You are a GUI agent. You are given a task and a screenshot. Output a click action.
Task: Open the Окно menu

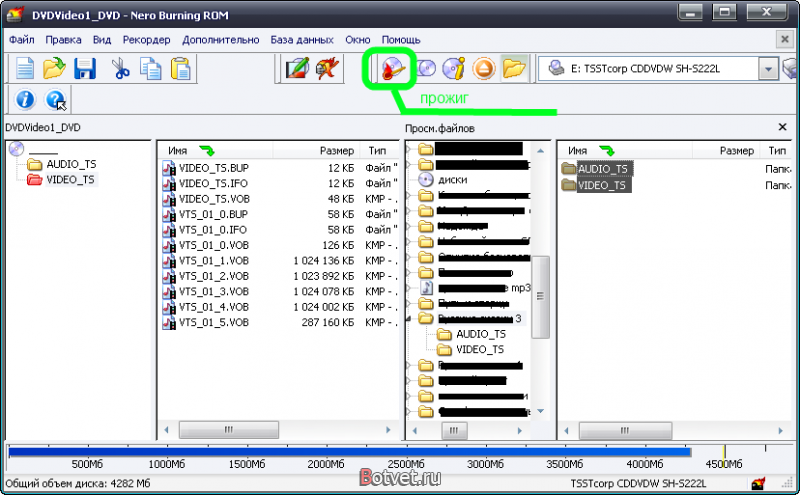(358, 40)
